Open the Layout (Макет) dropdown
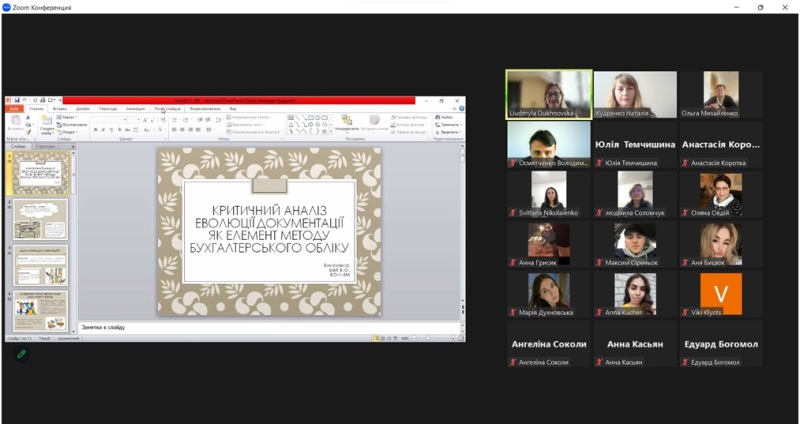Viewport: 800px width, 424px height. 67,117
